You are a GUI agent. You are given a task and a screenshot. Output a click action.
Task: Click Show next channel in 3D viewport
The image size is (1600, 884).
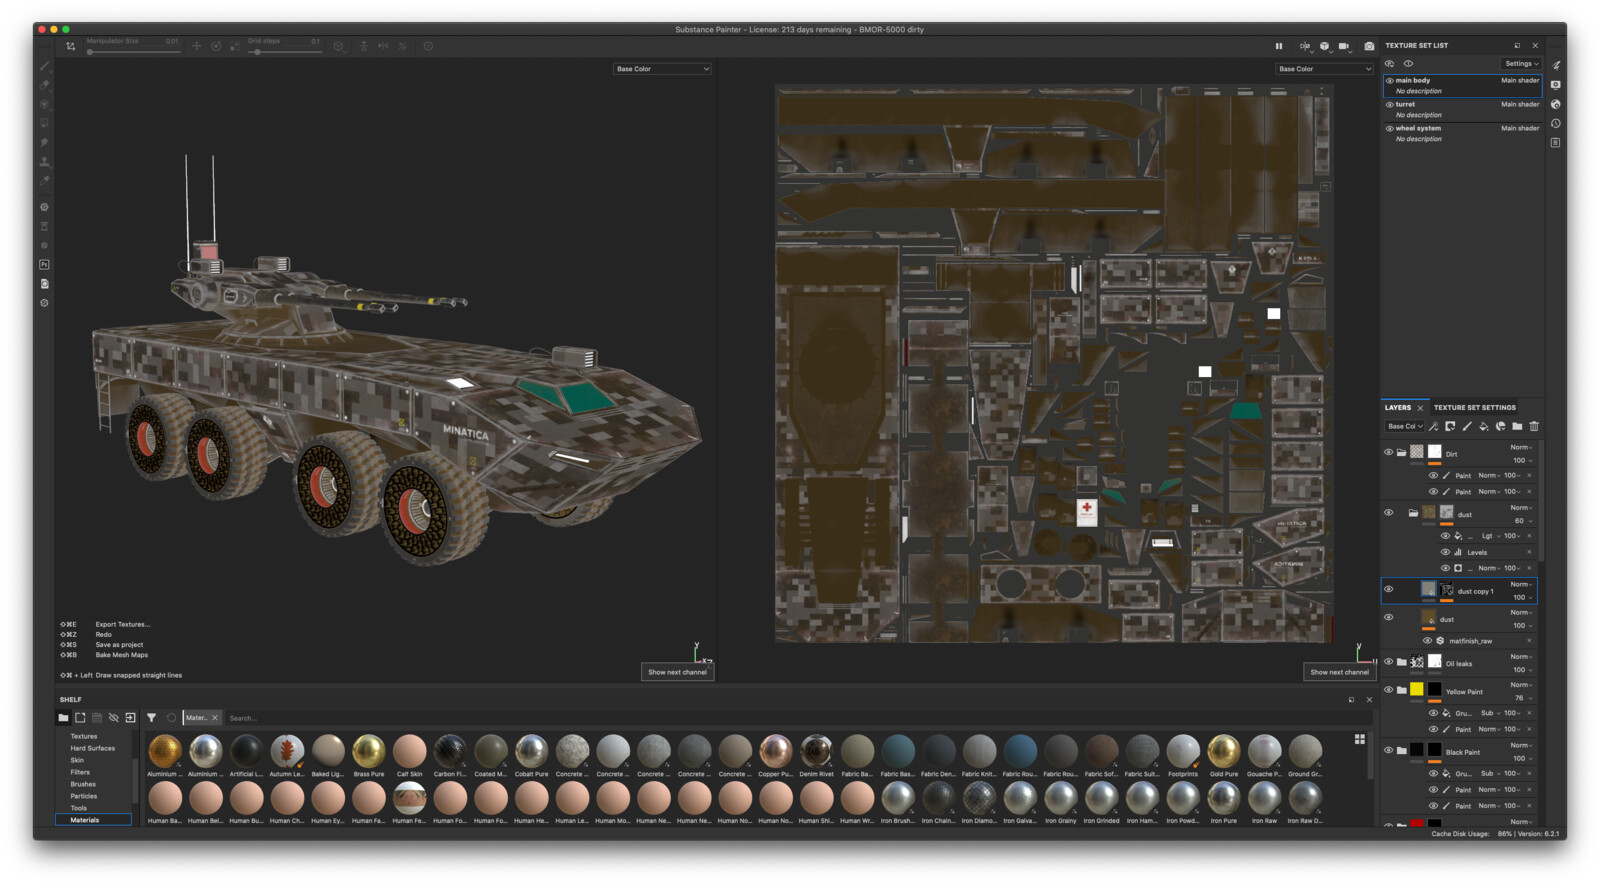click(x=677, y=672)
